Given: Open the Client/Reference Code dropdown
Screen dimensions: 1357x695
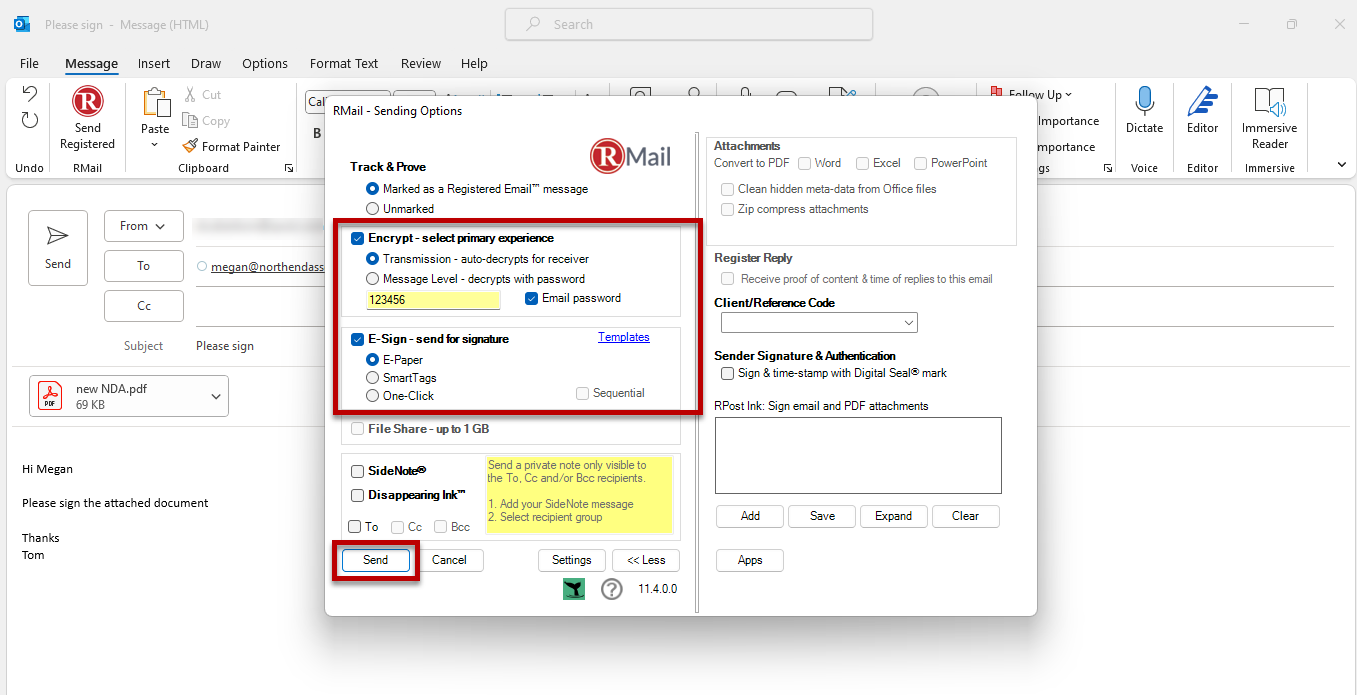Looking at the screenshot, I should pos(909,323).
